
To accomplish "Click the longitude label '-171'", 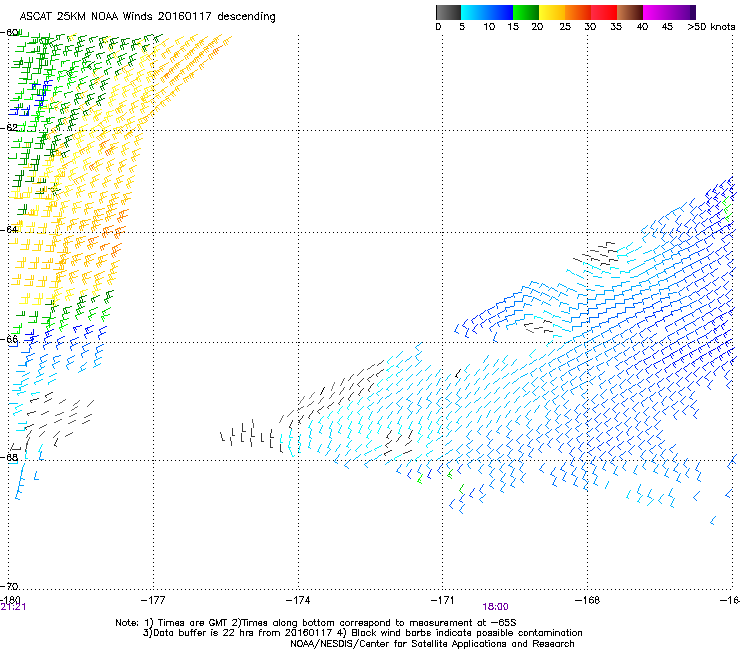I will (443, 600).
